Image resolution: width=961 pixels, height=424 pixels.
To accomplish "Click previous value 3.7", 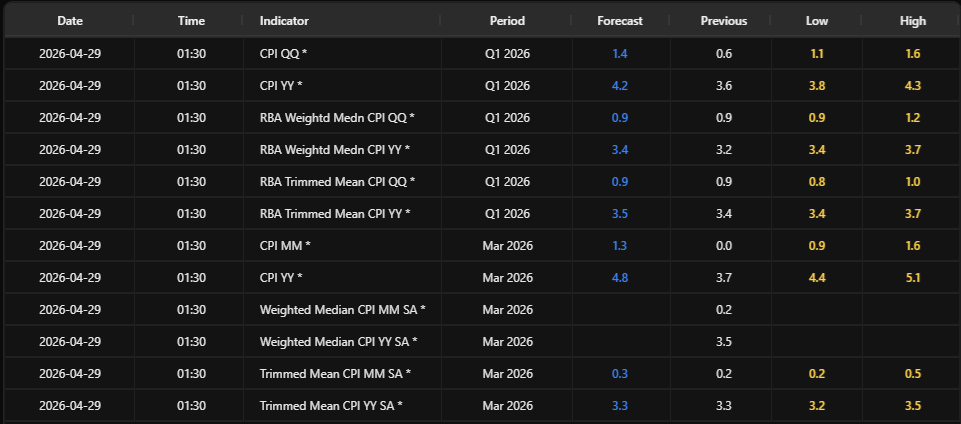I will click(x=724, y=278).
